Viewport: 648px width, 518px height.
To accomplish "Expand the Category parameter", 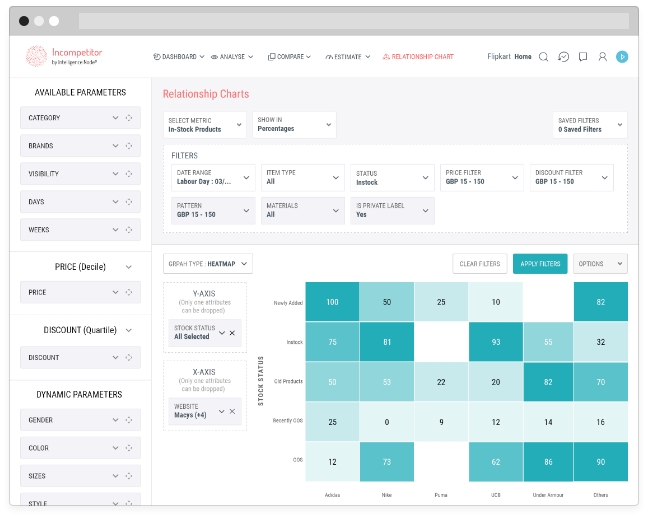I will coord(115,118).
